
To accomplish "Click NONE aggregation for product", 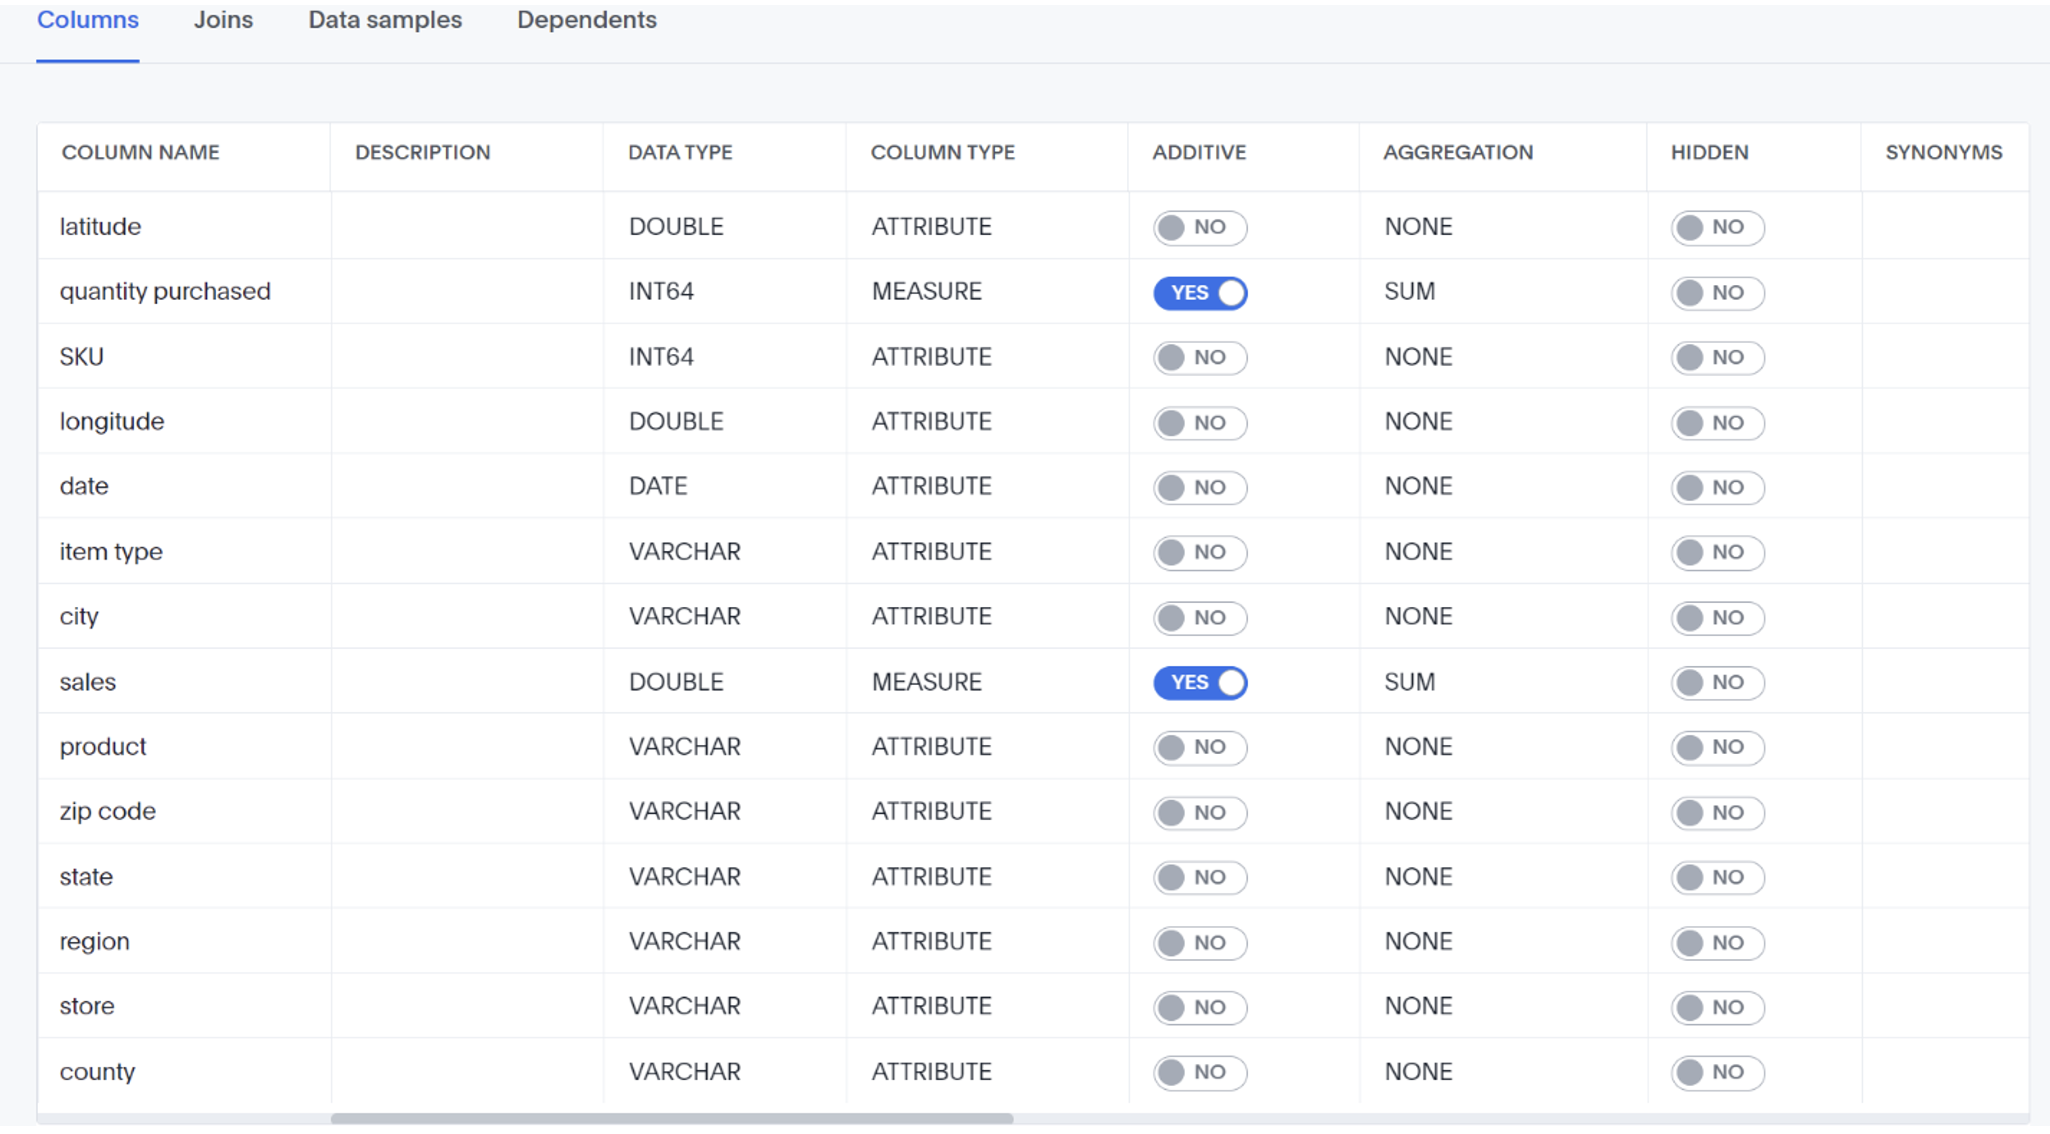I will coord(1419,746).
